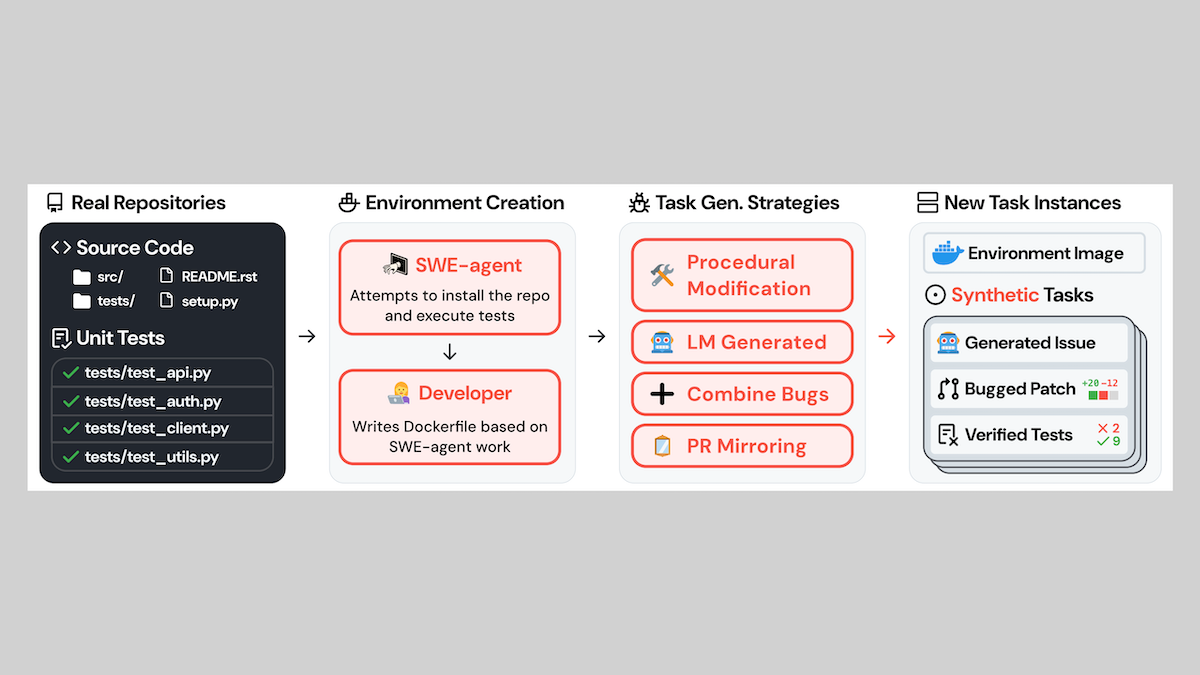Click the checkmark beside tests/test_api.py
This screenshot has width=1200, height=675.
click(70, 373)
